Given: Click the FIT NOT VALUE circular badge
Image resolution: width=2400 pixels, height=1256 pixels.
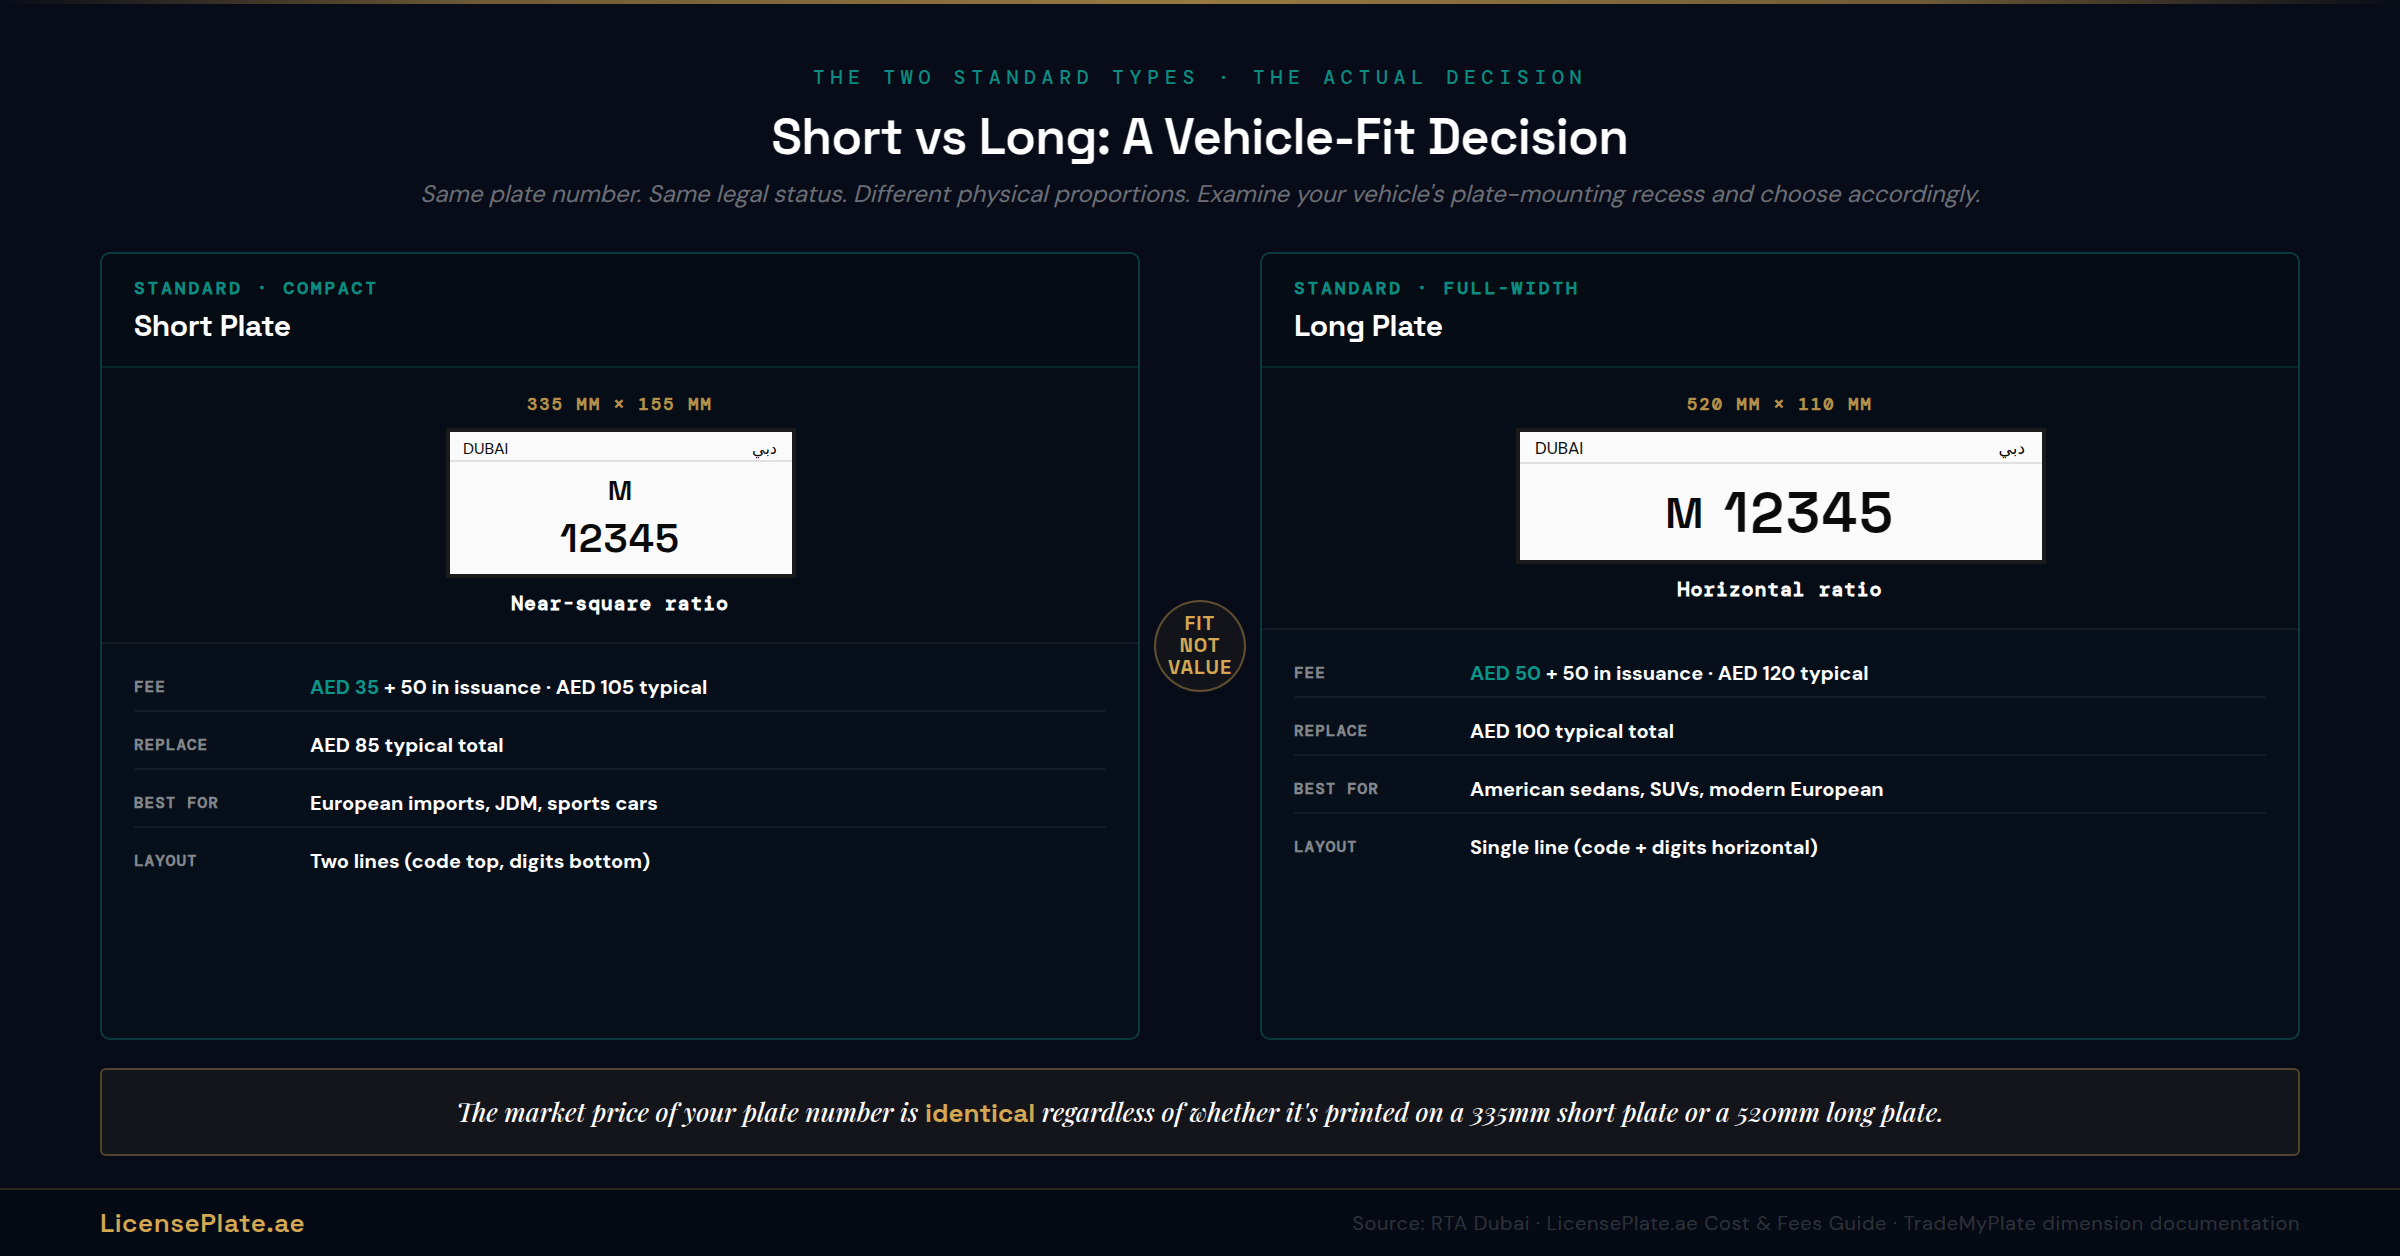Looking at the screenshot, I should click(1199, 645).
